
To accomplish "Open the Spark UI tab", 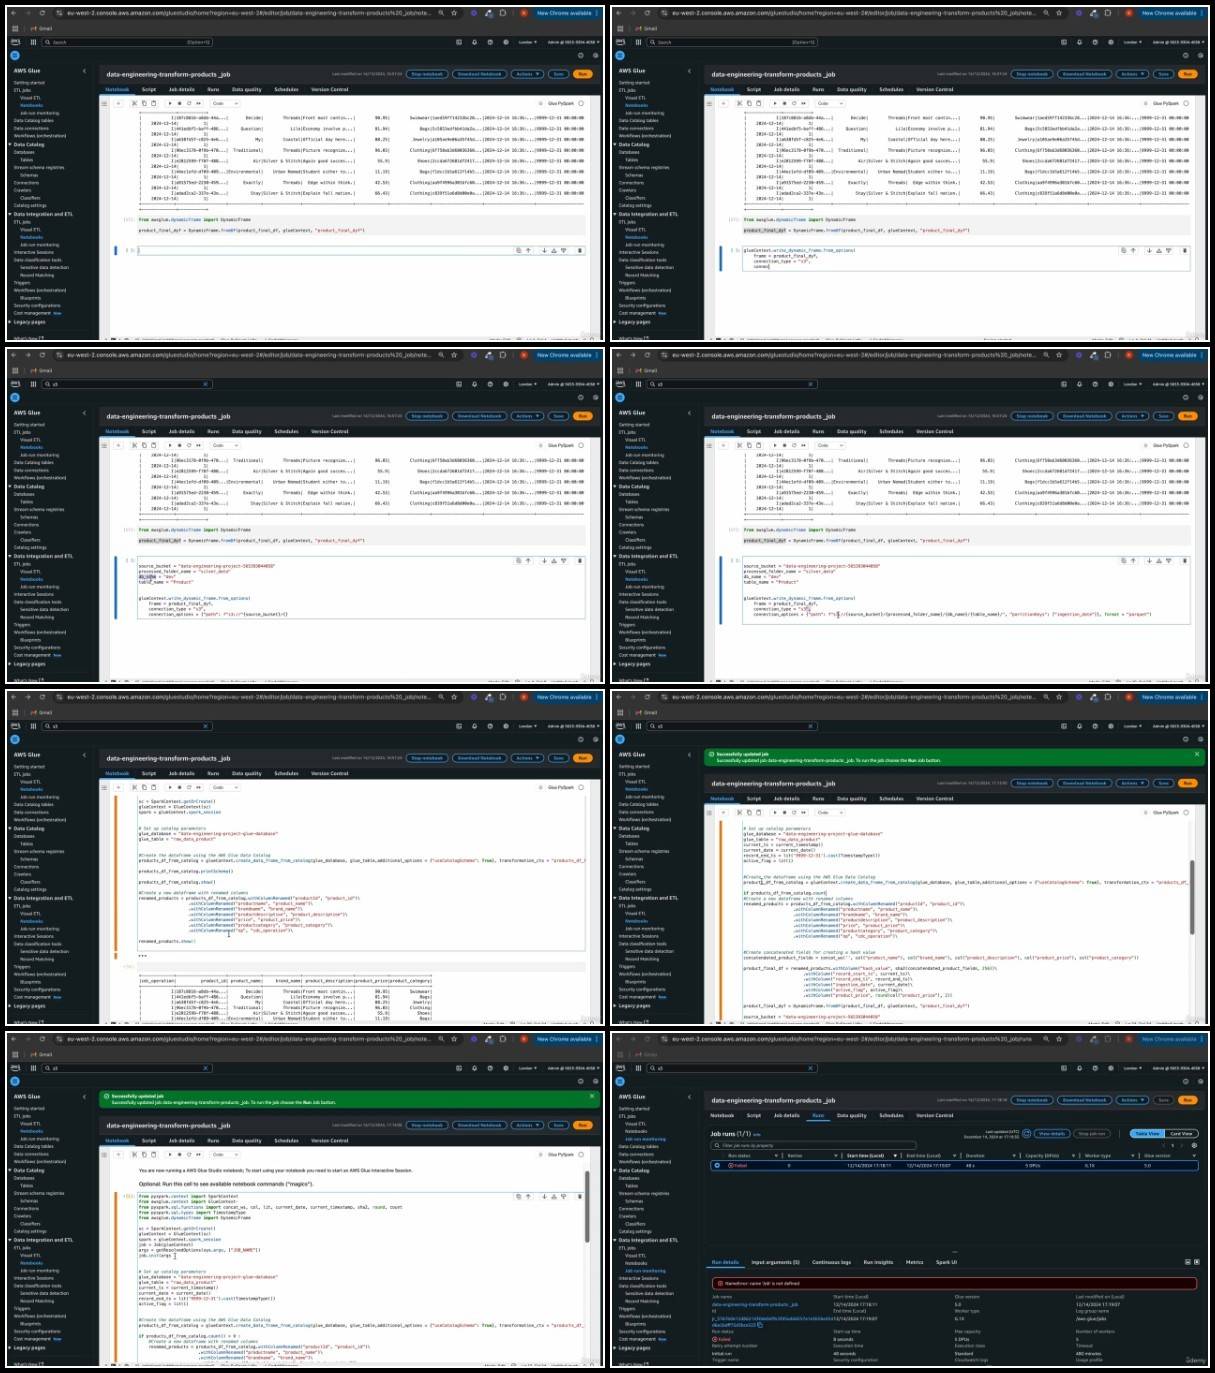I will 946,1262.
